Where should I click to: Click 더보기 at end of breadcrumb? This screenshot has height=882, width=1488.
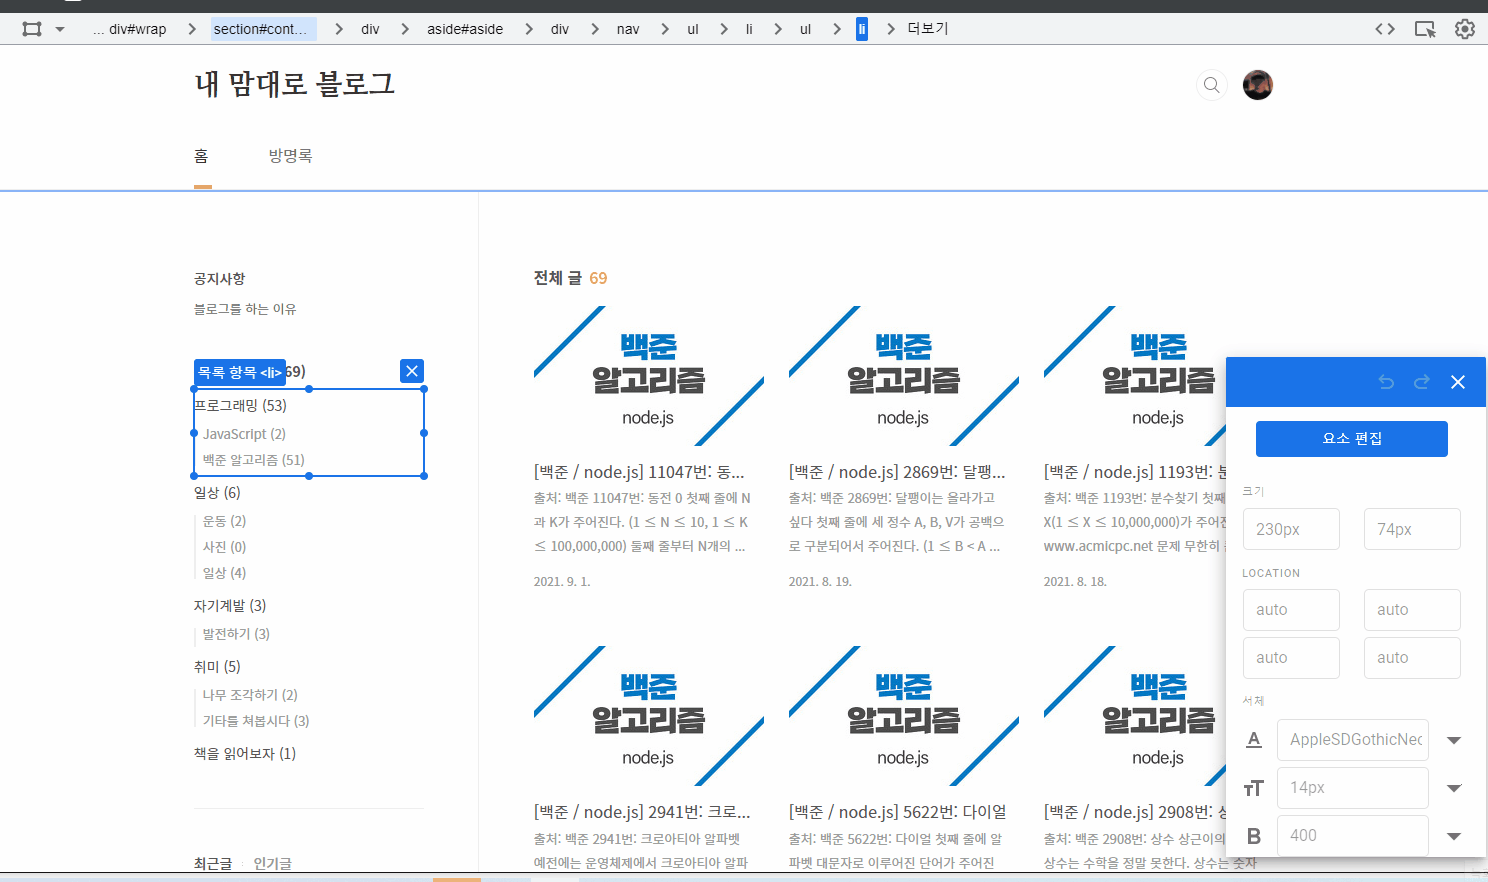tap(928, 29)
